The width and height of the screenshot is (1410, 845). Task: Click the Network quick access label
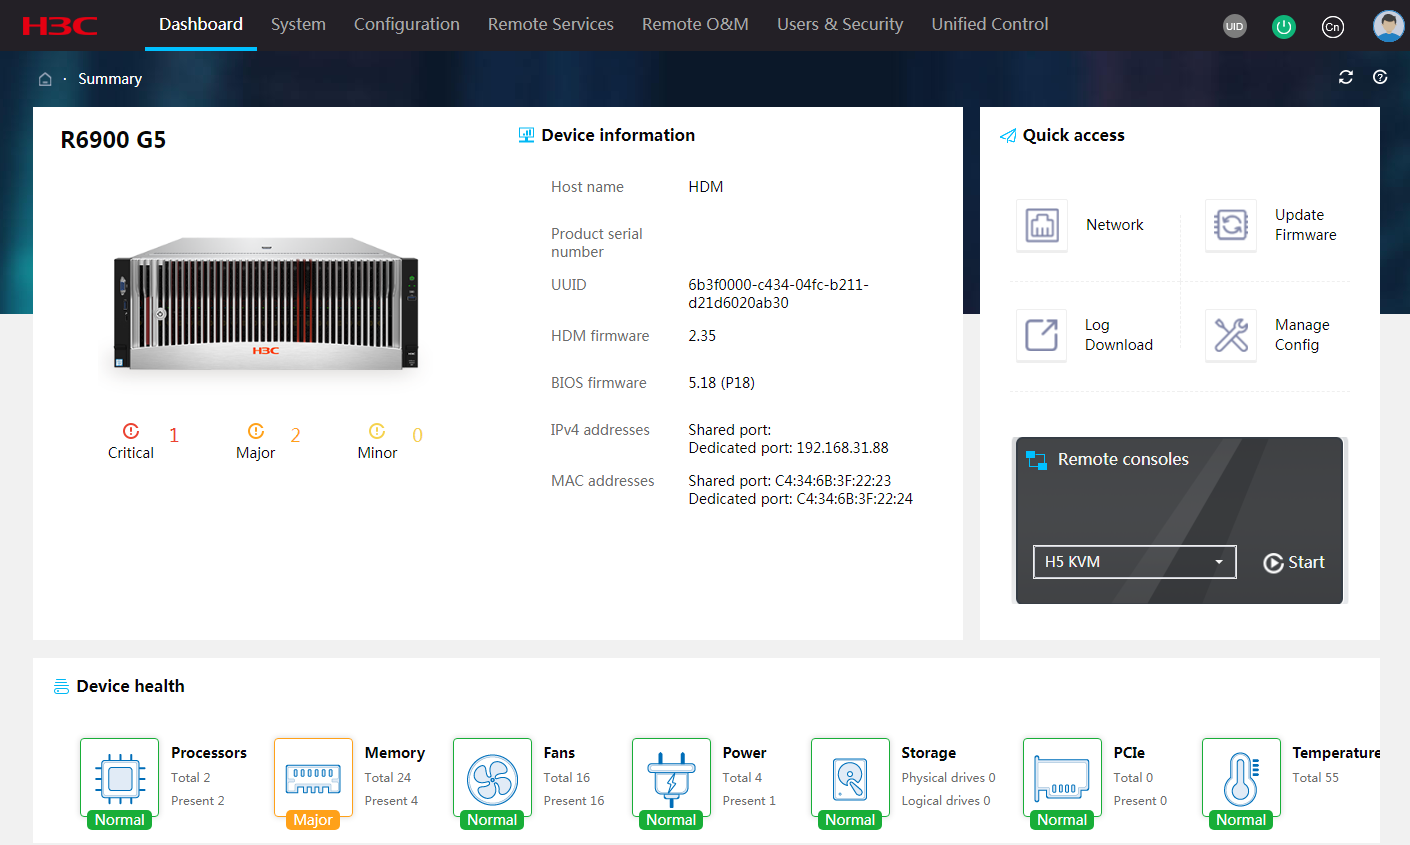coord(1115,225)
